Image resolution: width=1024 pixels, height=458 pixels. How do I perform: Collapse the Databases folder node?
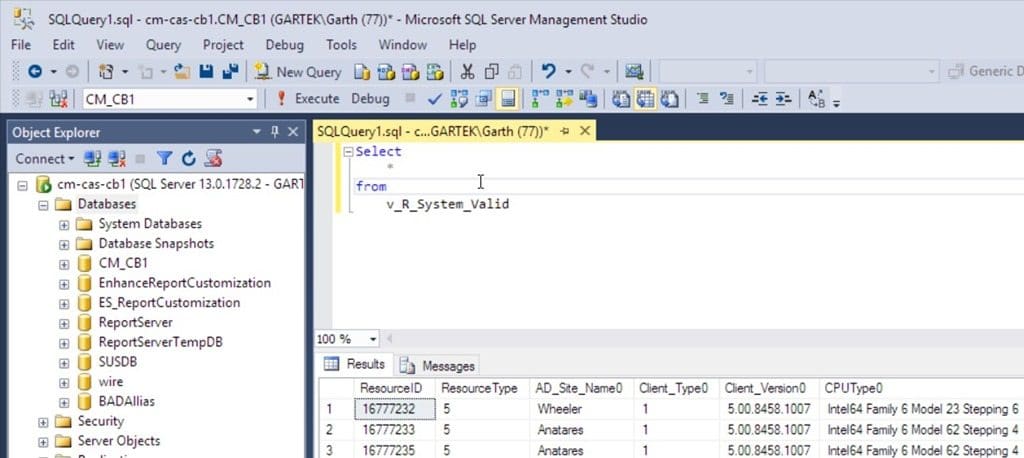pos(43,205)
